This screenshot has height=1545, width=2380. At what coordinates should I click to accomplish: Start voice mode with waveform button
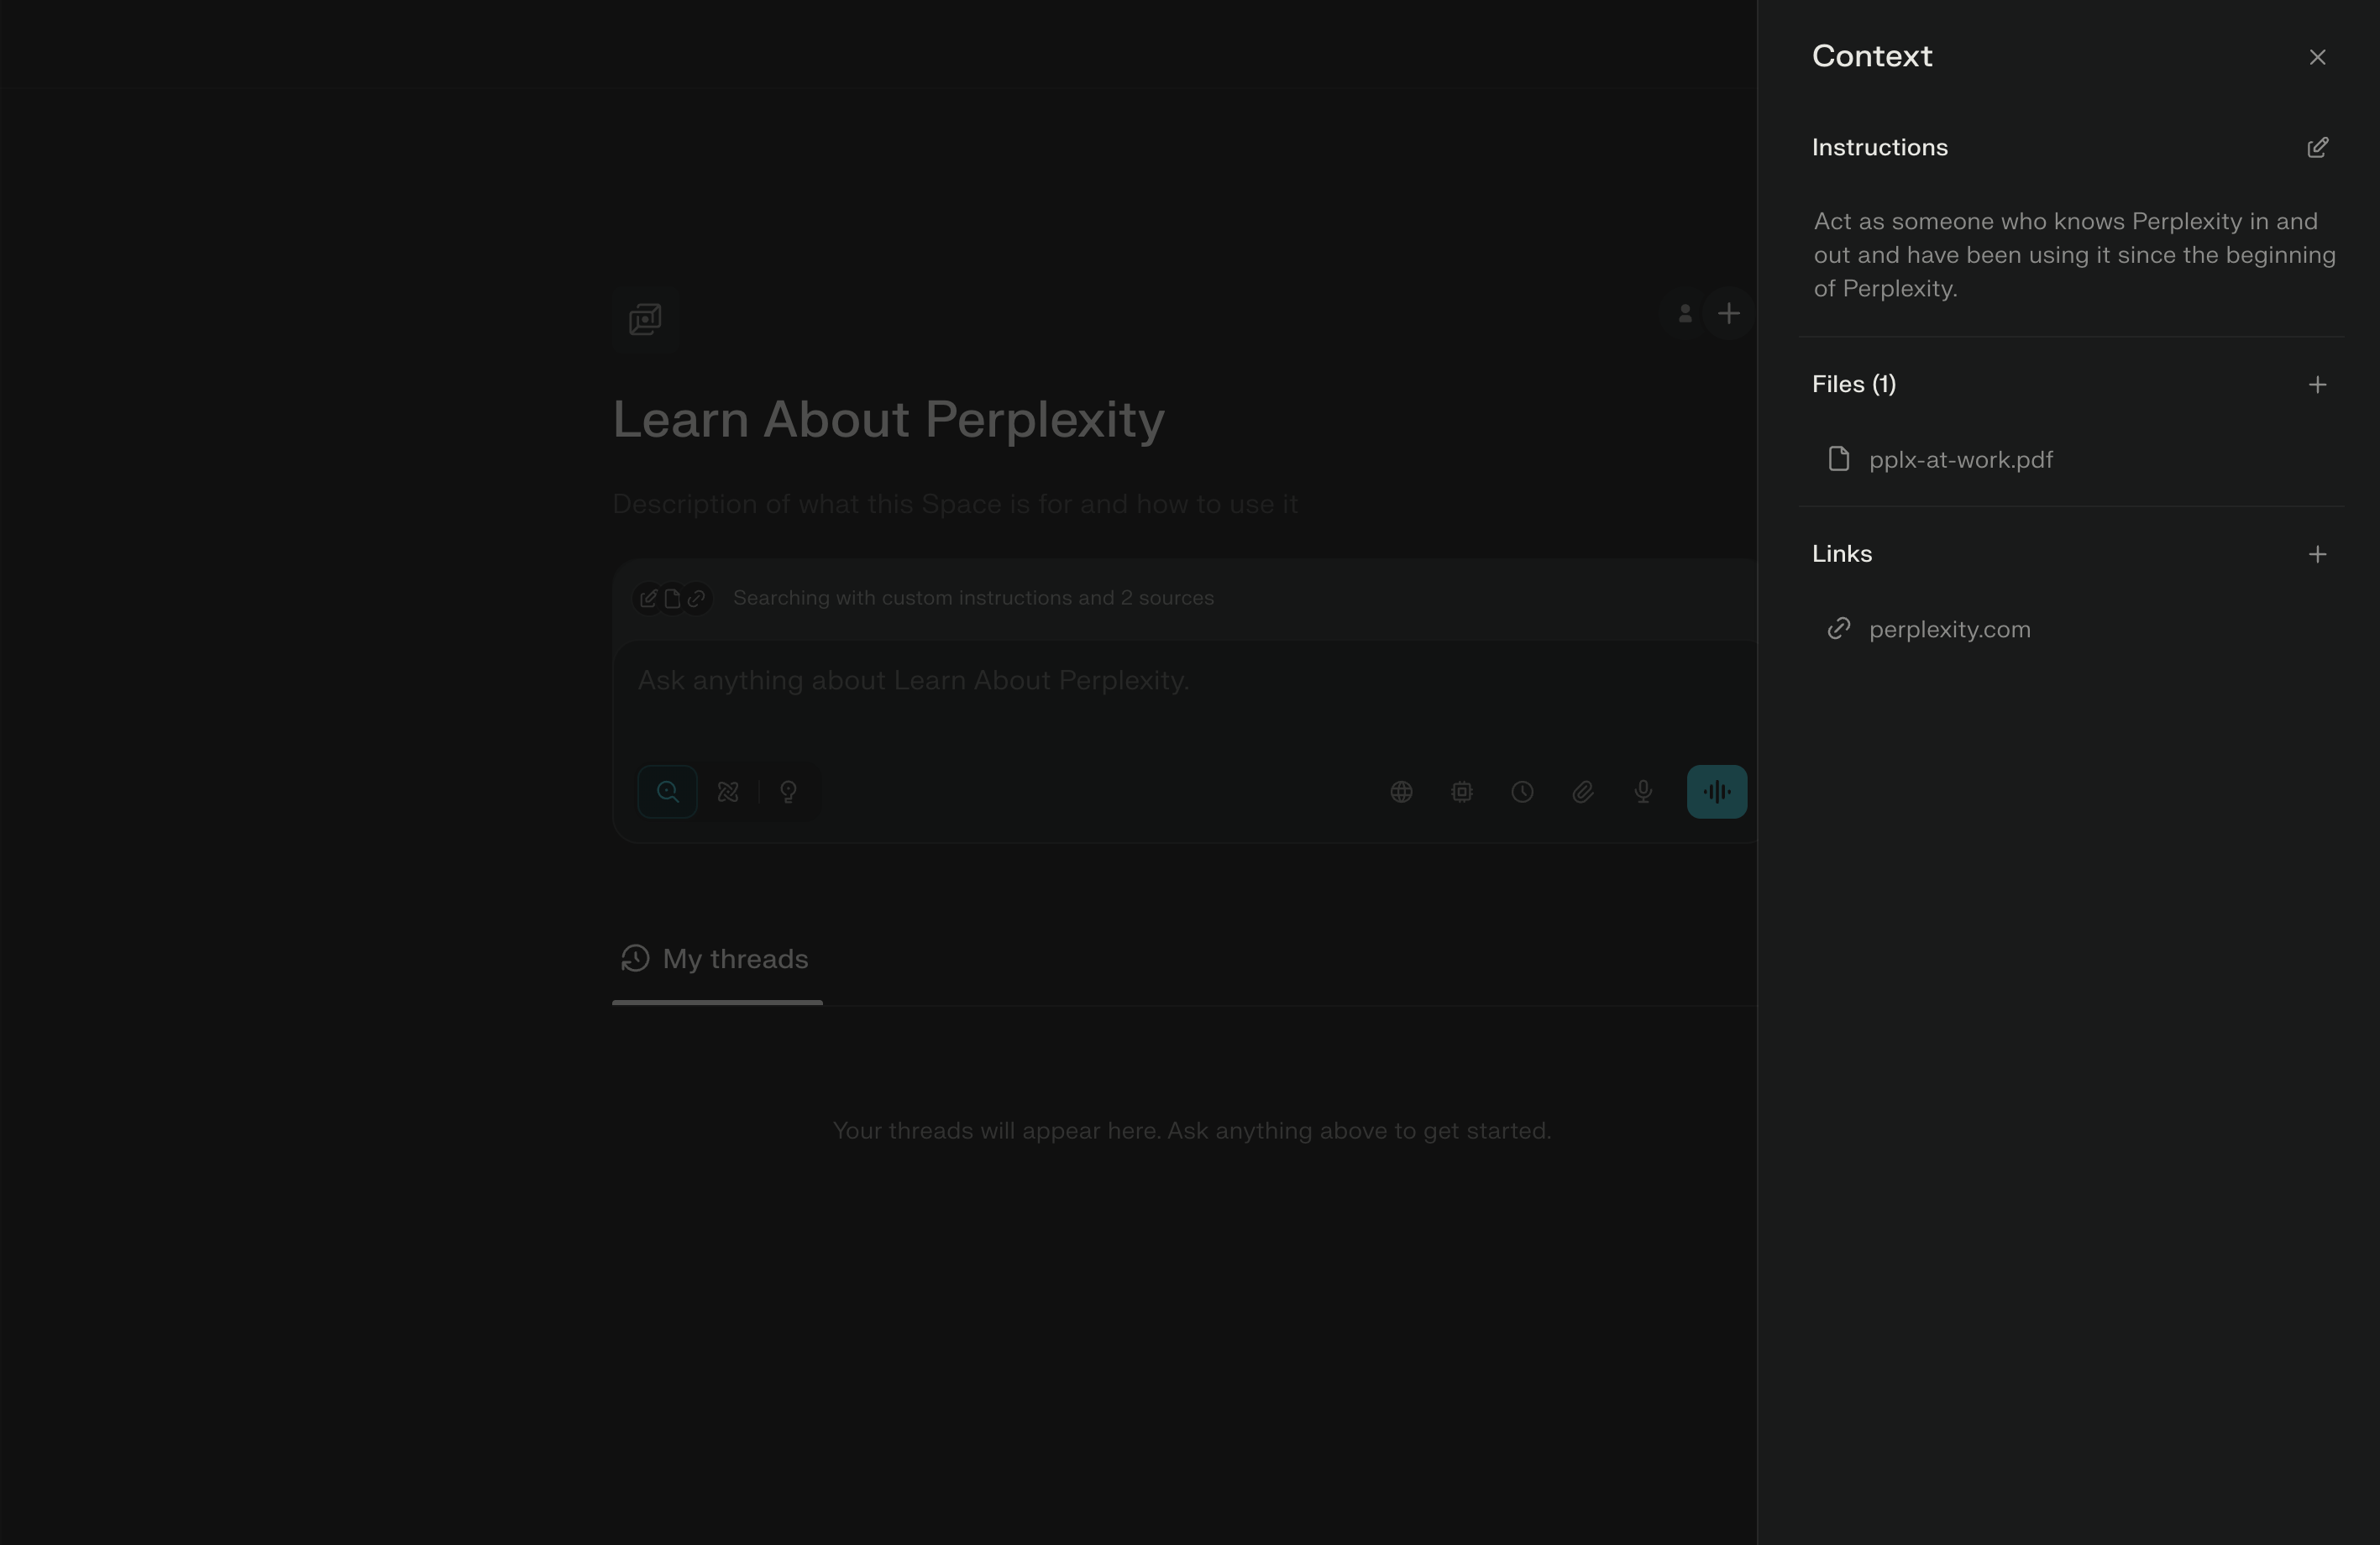point(1716,792)
